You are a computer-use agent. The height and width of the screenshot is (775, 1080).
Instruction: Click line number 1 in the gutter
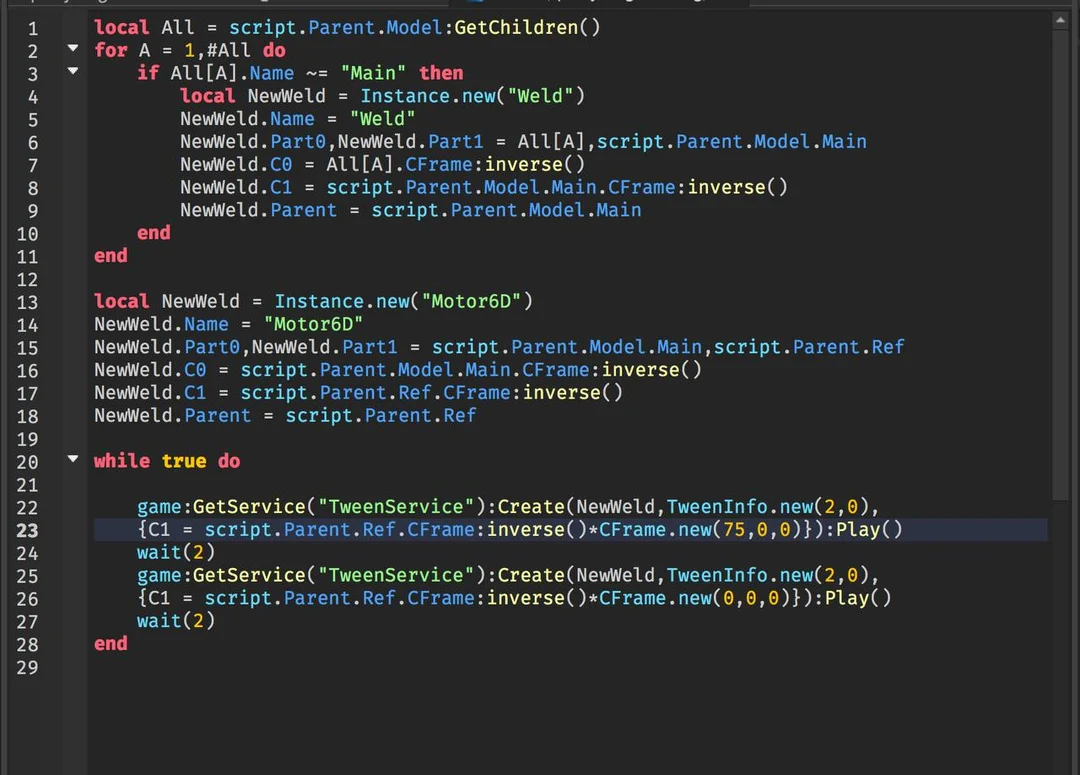[33, 28]
